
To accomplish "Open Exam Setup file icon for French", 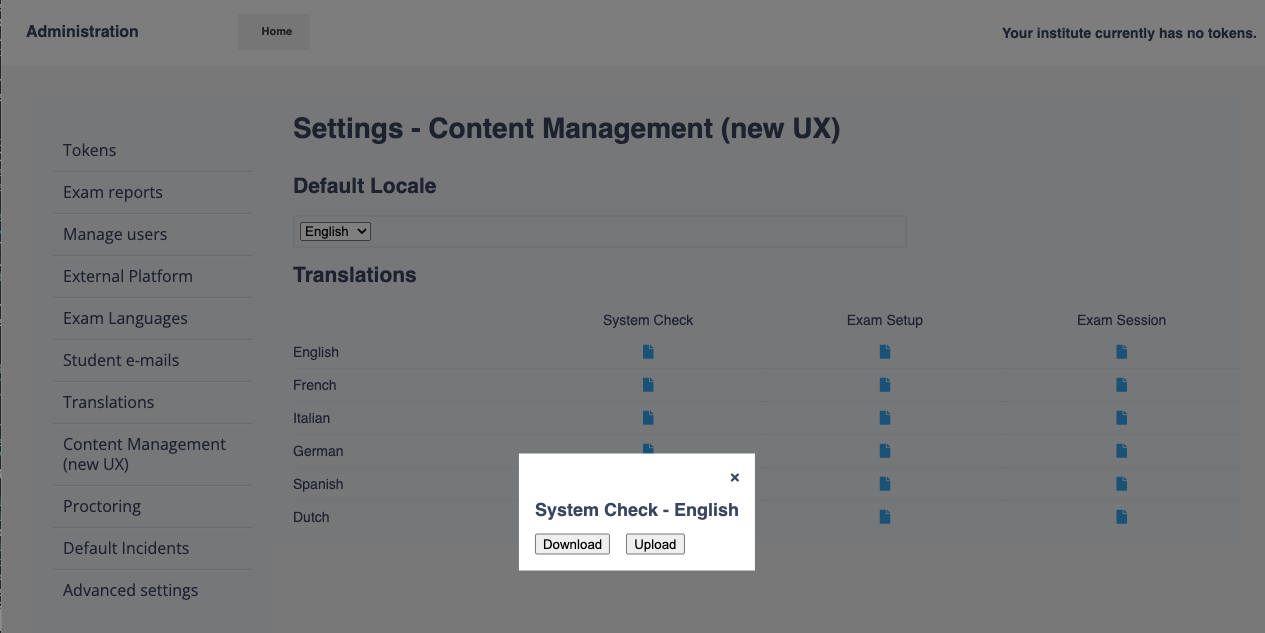I will click(885, 385).
